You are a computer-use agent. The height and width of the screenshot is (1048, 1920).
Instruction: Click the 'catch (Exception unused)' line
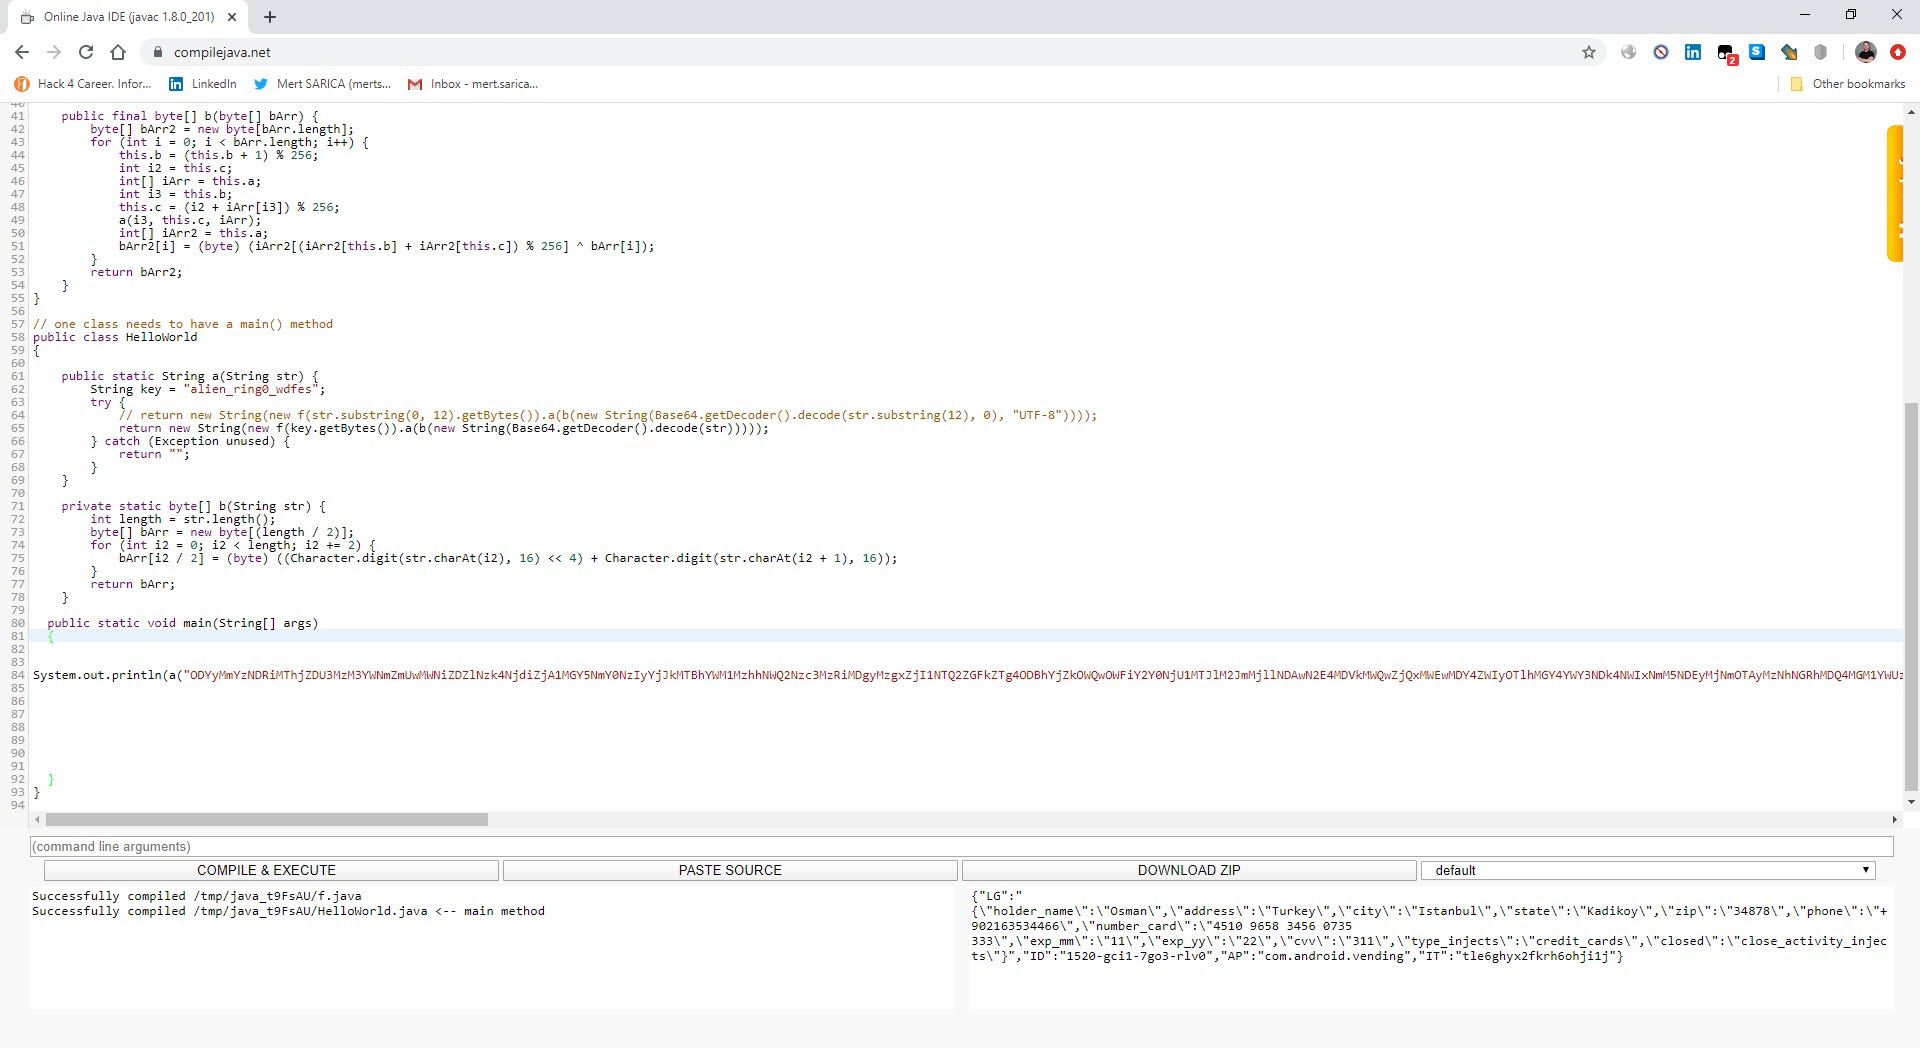pos(190,441)
